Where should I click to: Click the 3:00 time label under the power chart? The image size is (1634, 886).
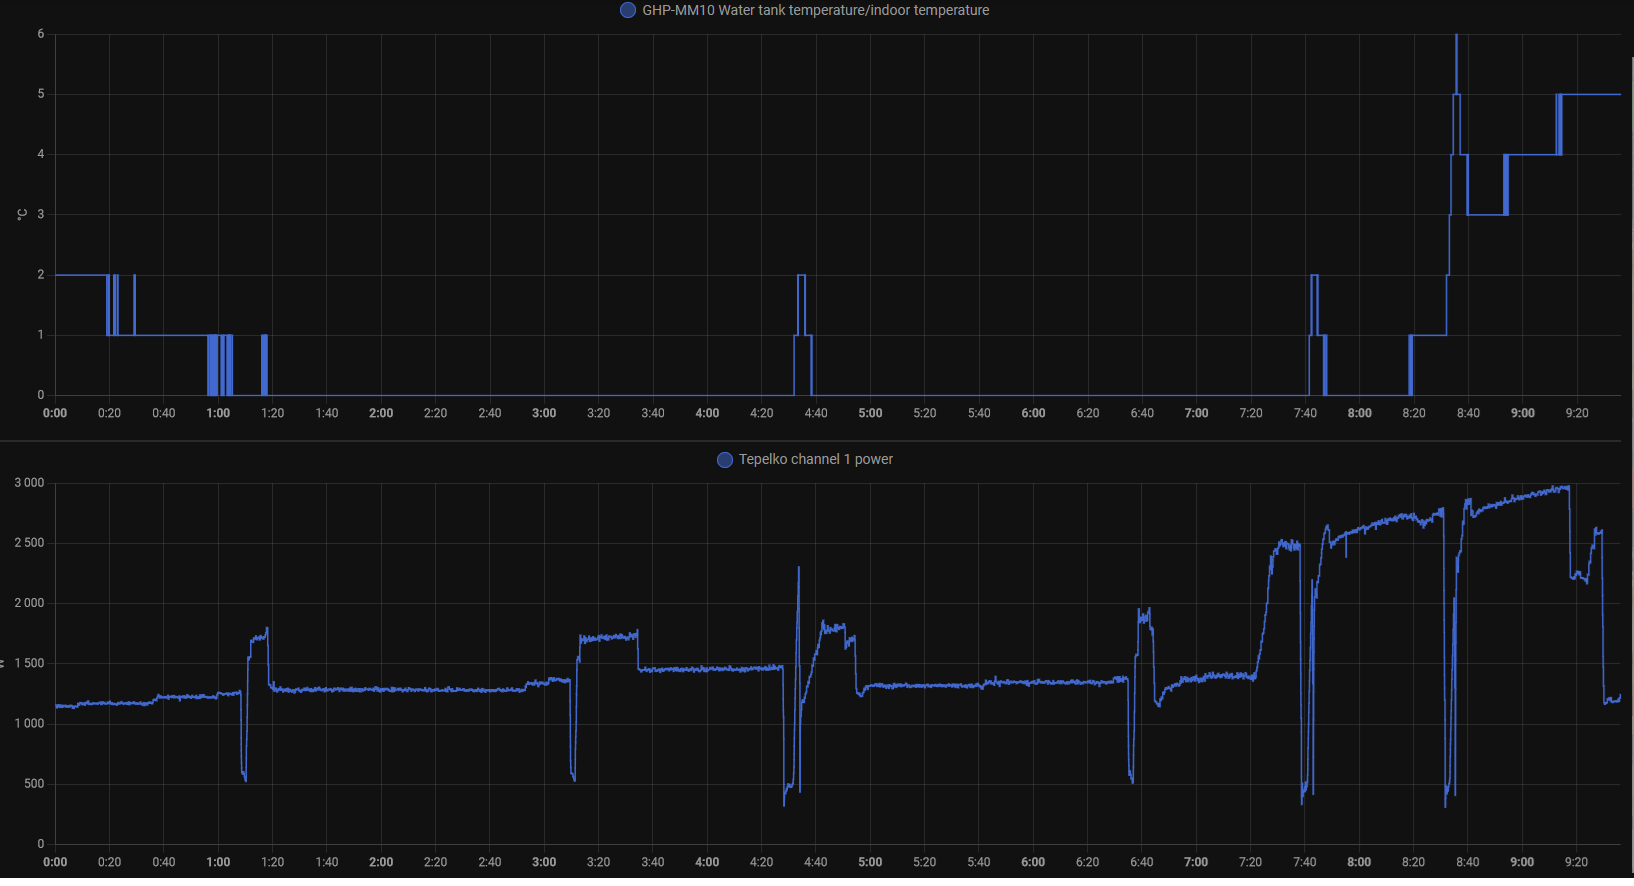coord(544,862)
